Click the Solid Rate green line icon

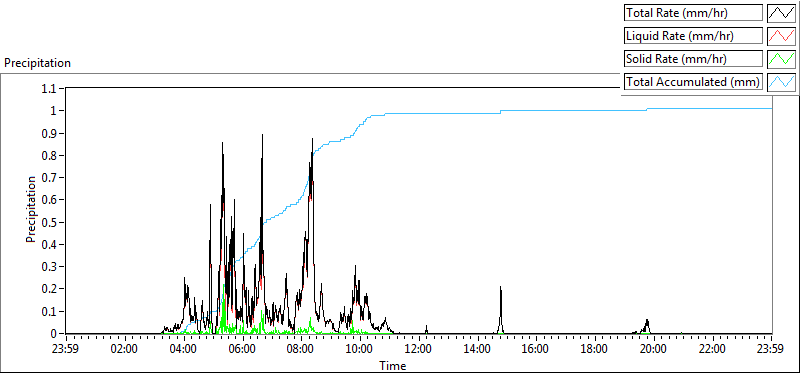782,59
